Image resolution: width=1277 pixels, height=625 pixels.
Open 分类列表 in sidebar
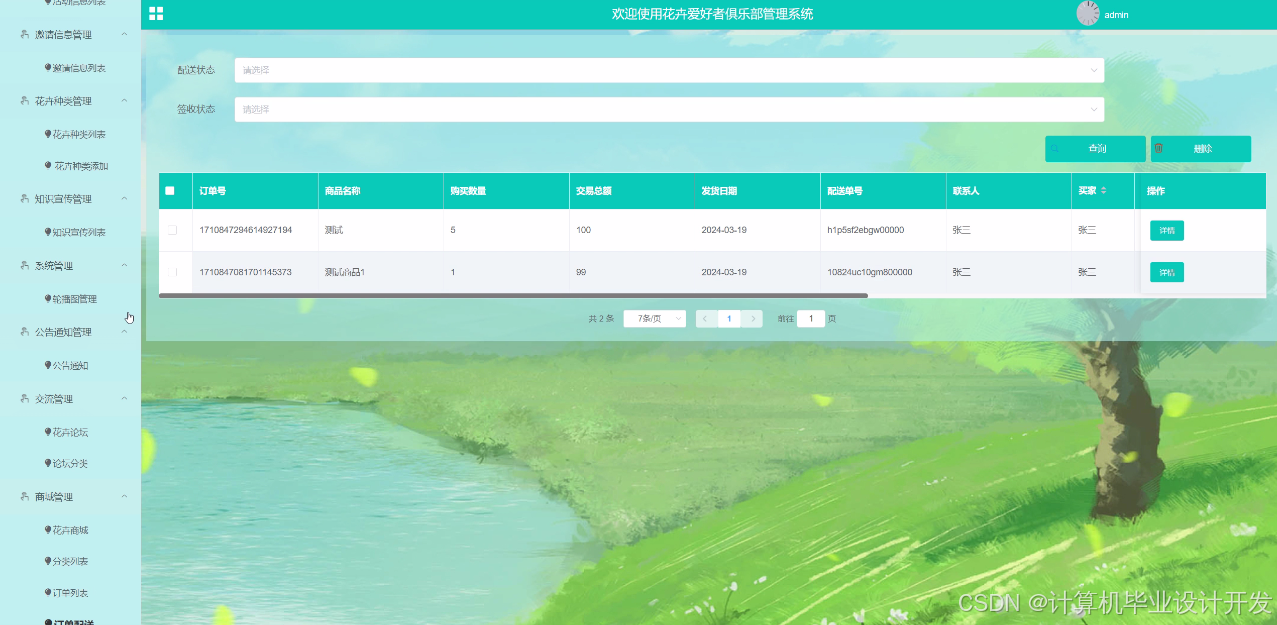pyautogui.click(x=70, y=562)
